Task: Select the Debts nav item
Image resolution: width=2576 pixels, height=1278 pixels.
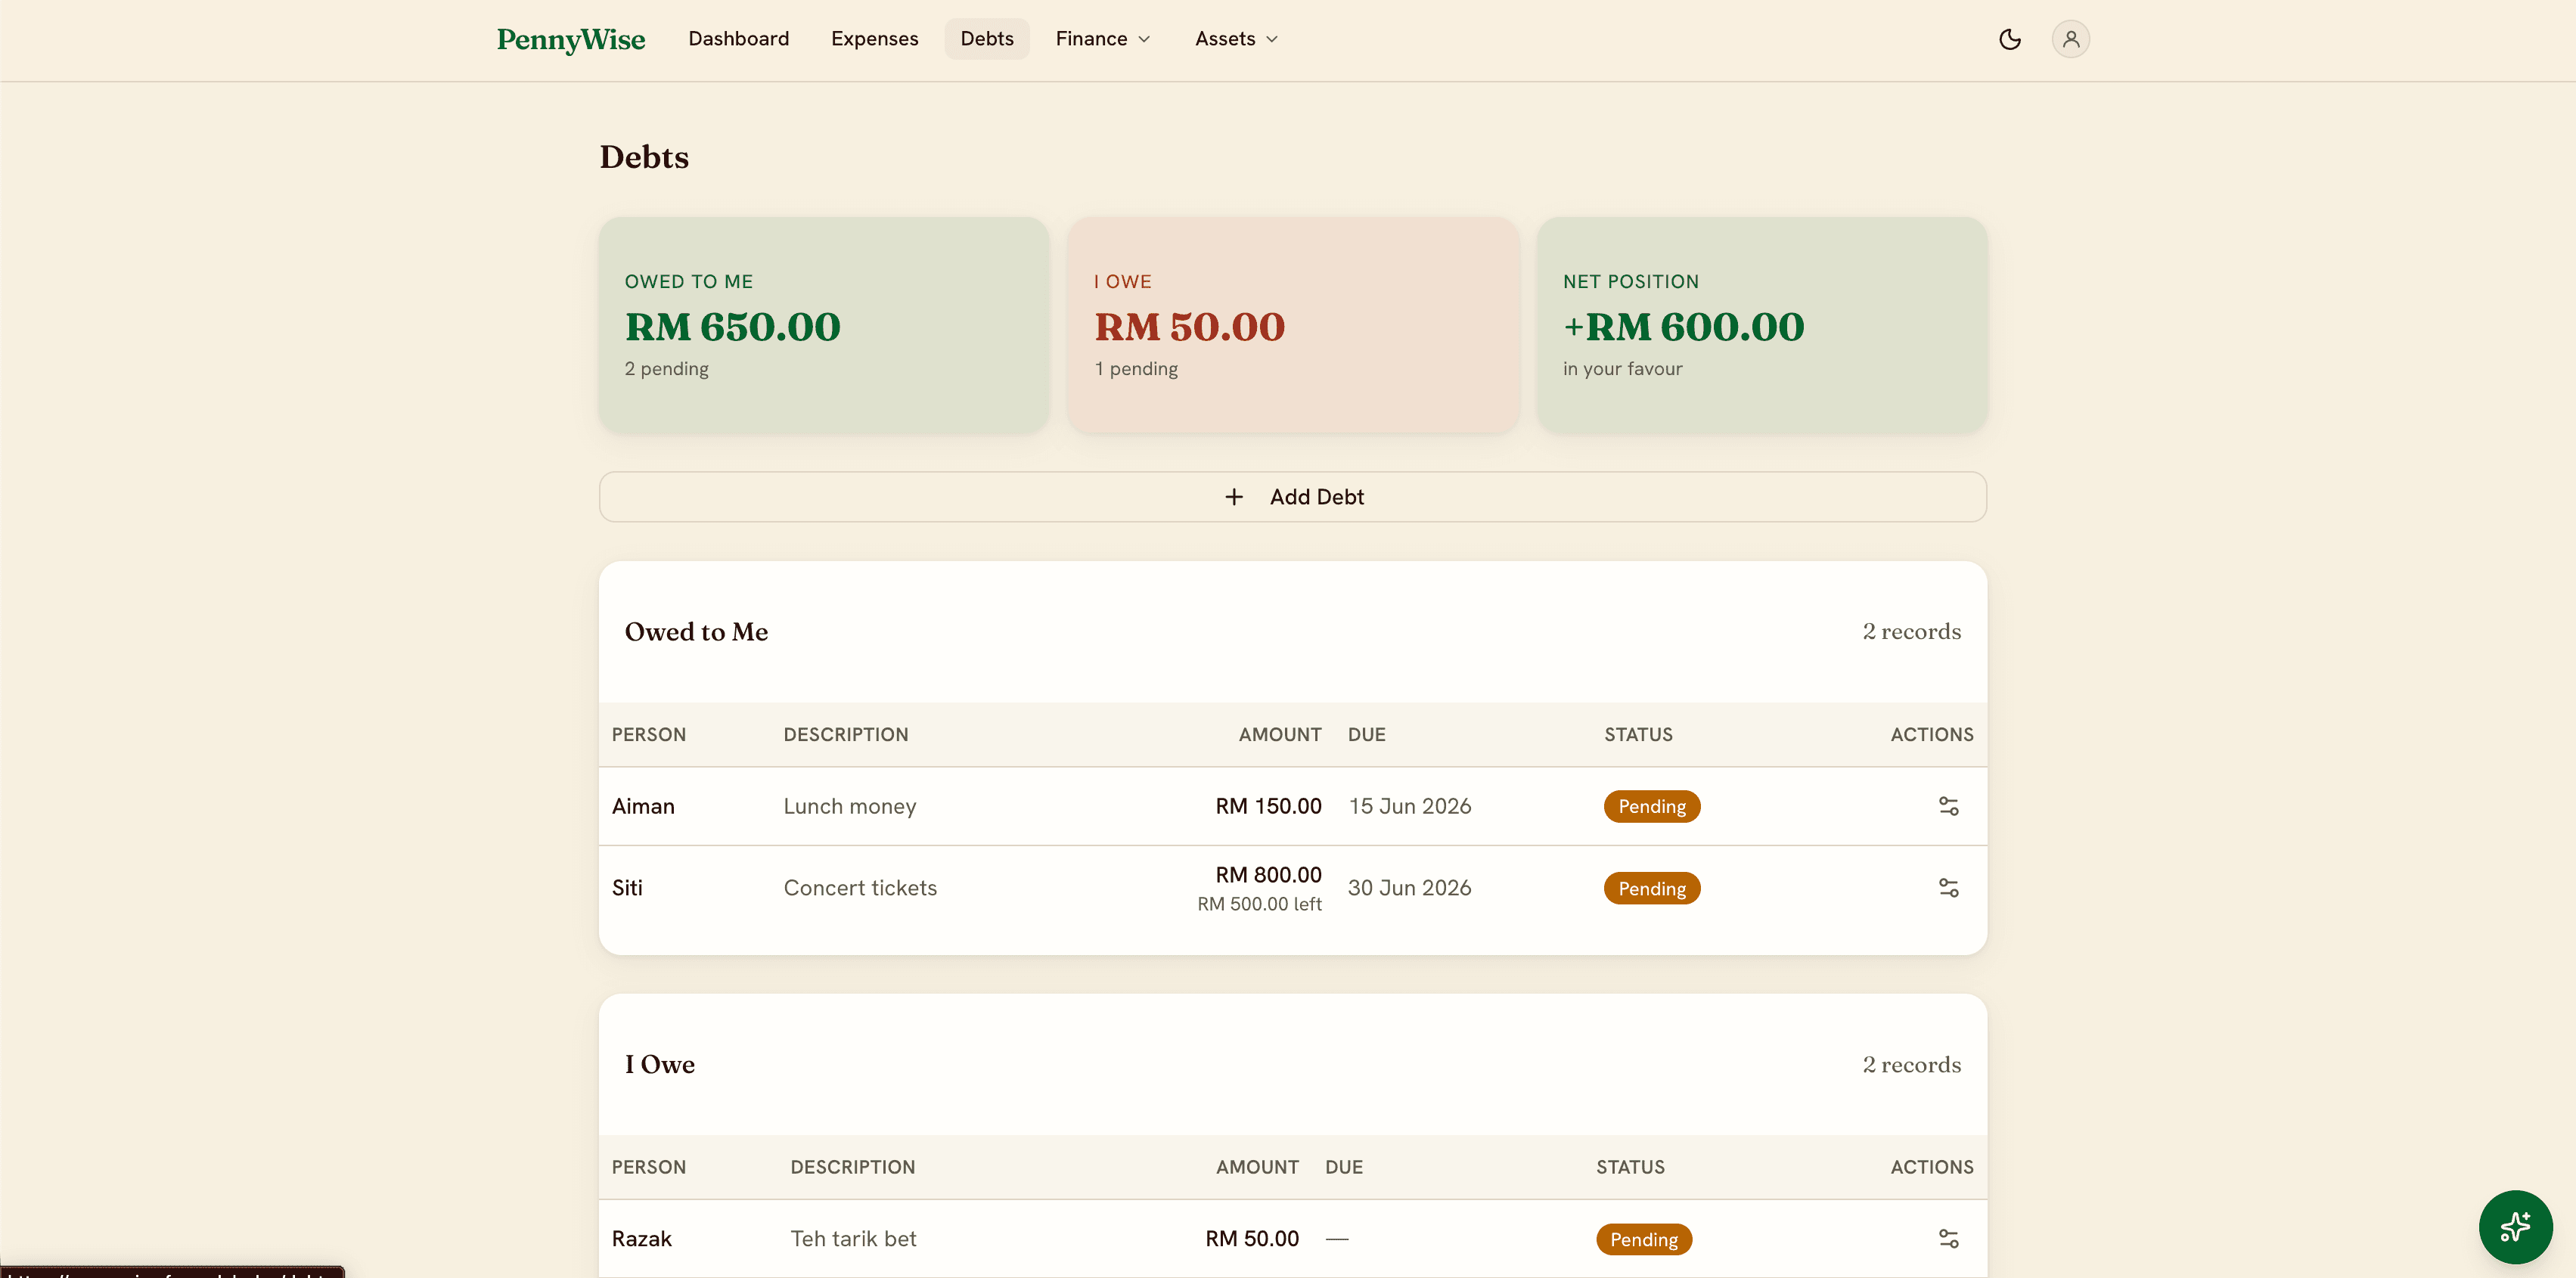Action: point(986,39)
